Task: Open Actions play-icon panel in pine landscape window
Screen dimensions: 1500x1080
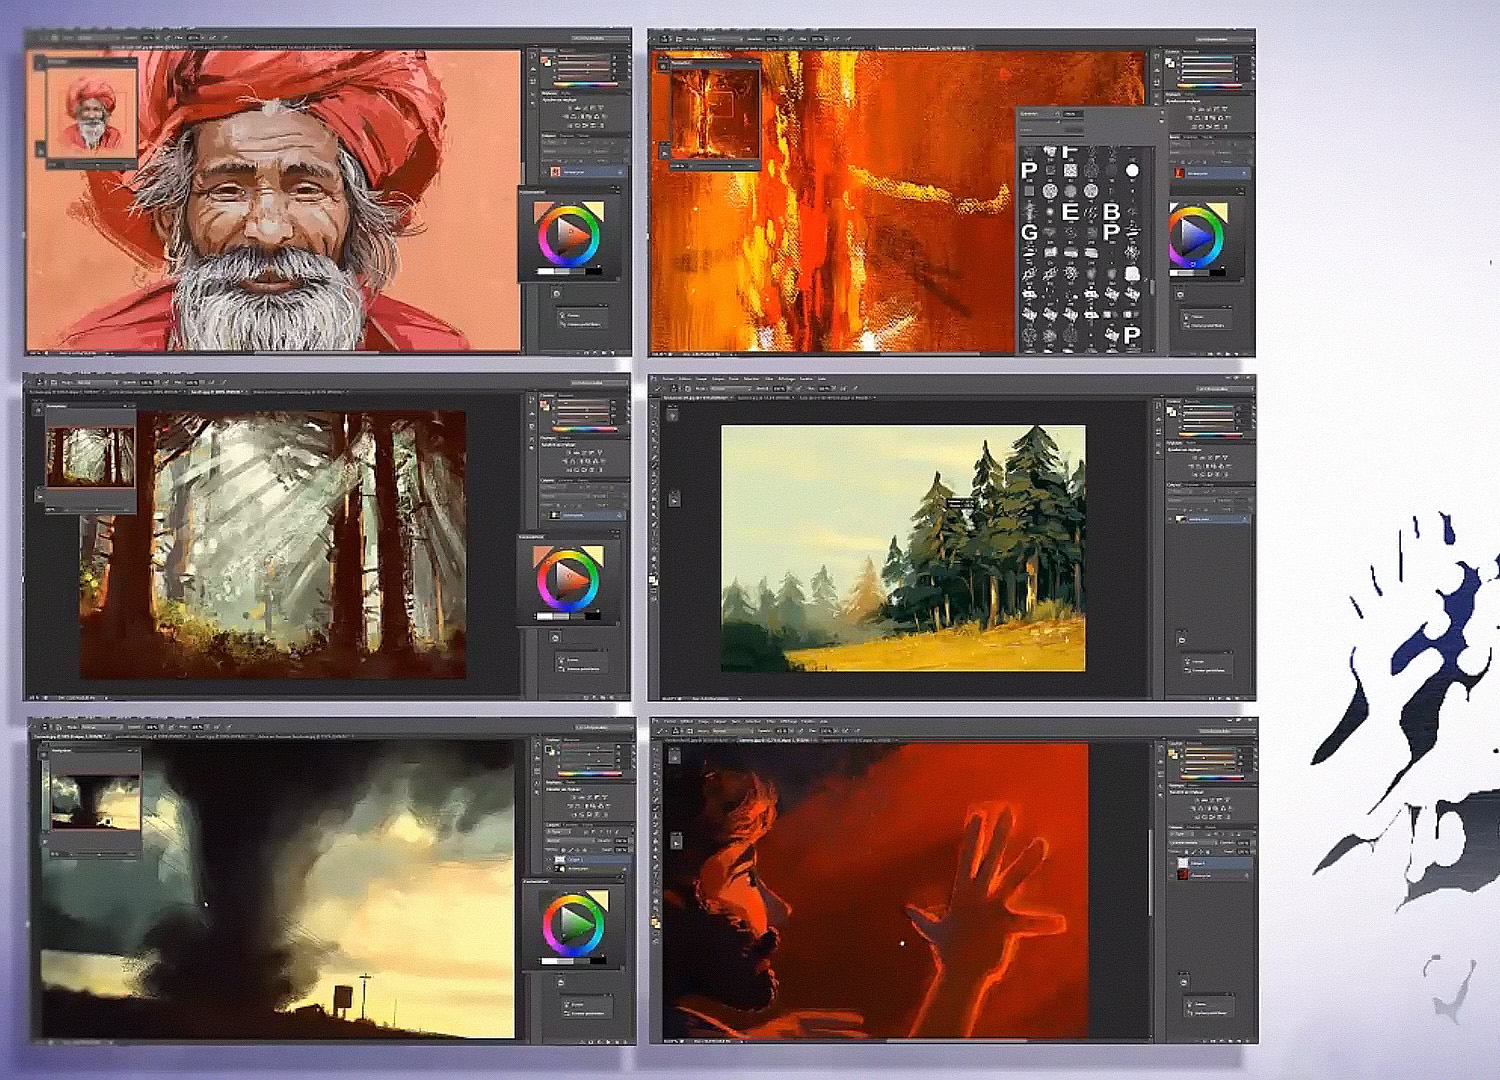Action: tap(674, 498)
